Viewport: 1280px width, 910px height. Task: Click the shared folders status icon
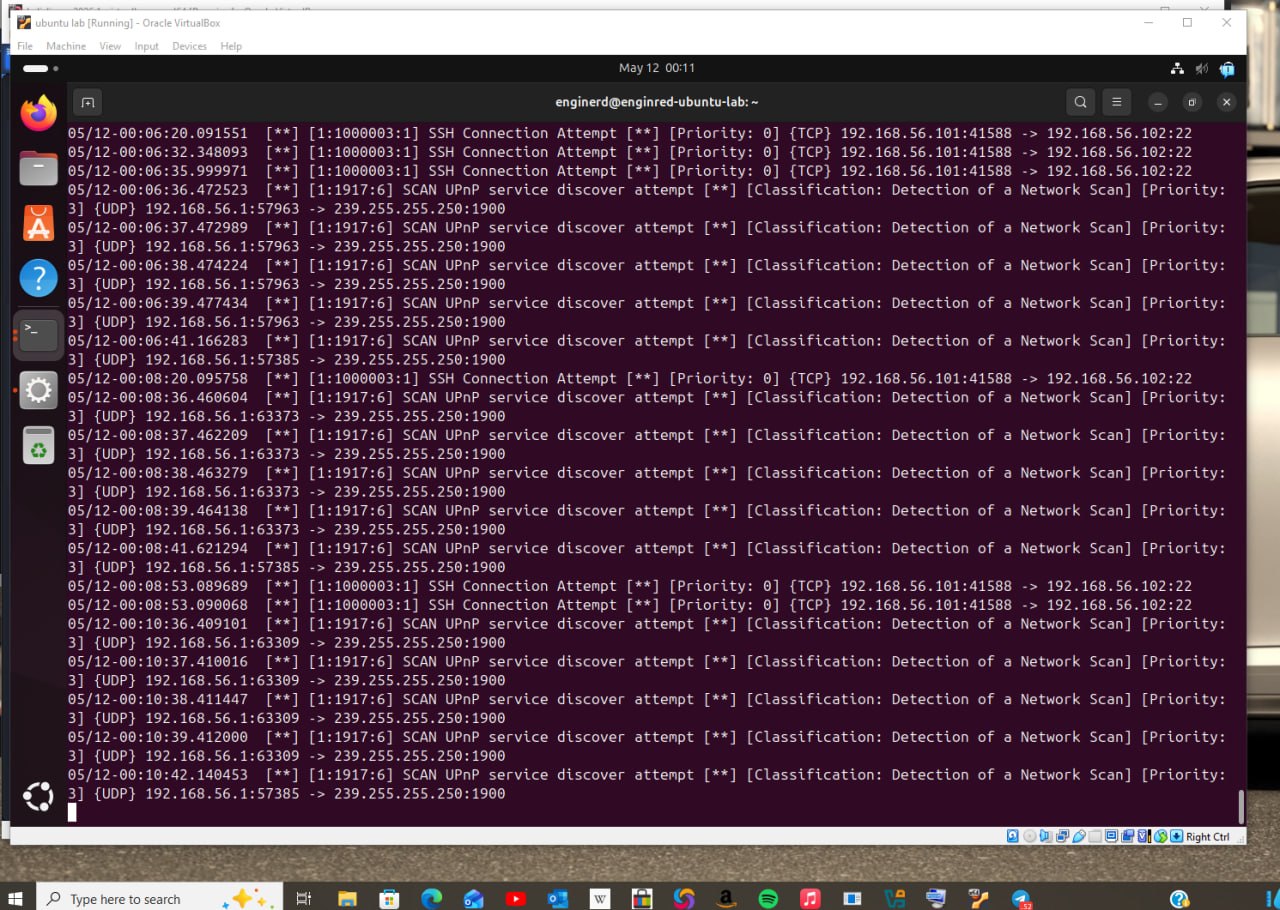pyautogui.click(x=1095, y=836)
